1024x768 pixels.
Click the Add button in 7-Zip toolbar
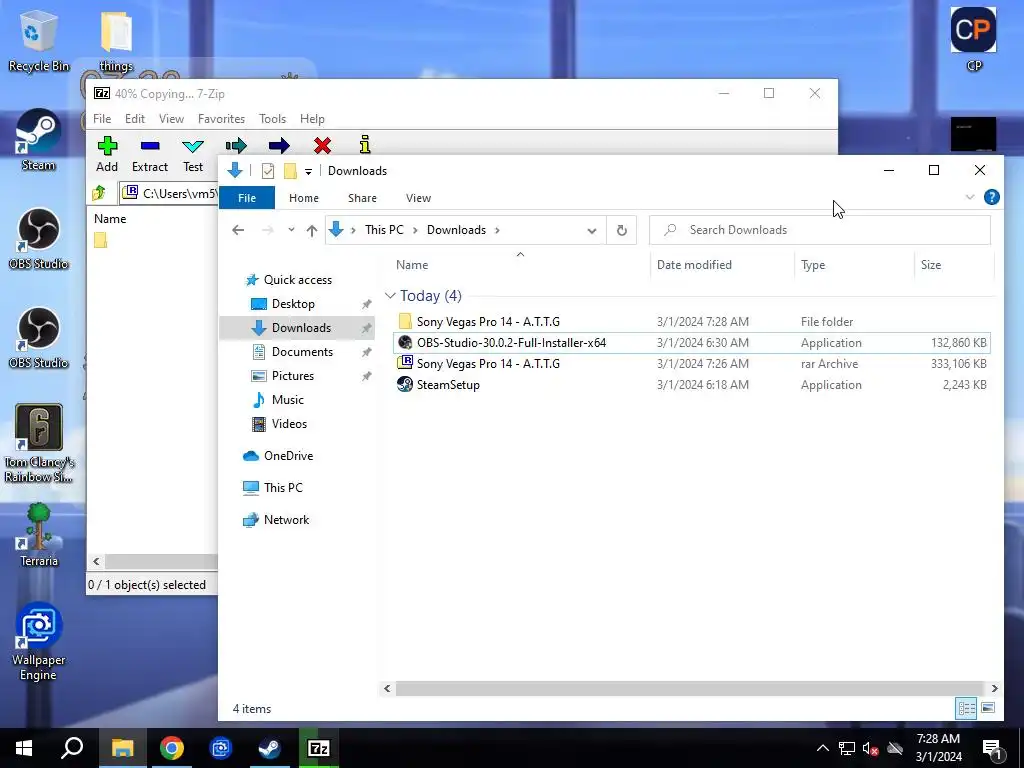tap(107, 155)
